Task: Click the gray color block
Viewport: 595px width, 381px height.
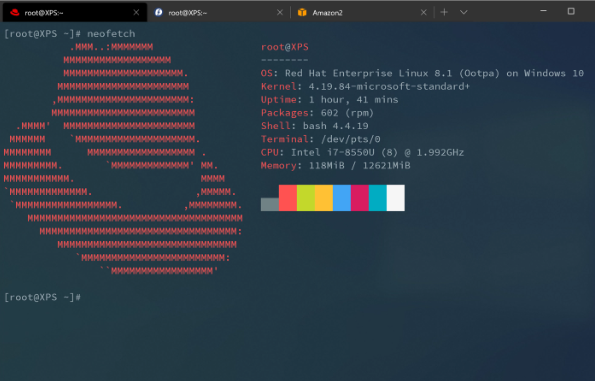Action: coord(270,204)
